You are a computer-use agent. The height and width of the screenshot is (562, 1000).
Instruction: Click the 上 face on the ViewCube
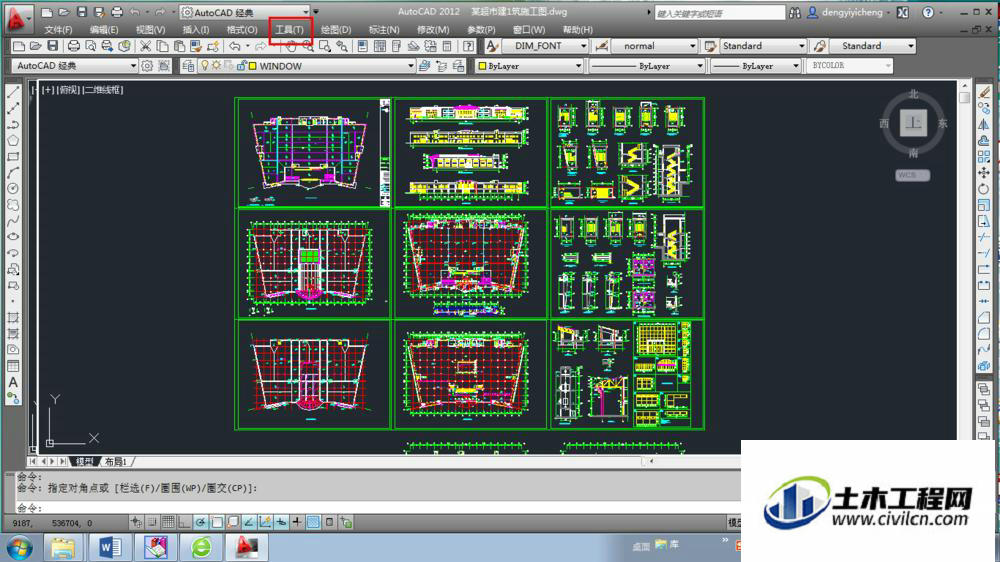[x=913, y=123]
